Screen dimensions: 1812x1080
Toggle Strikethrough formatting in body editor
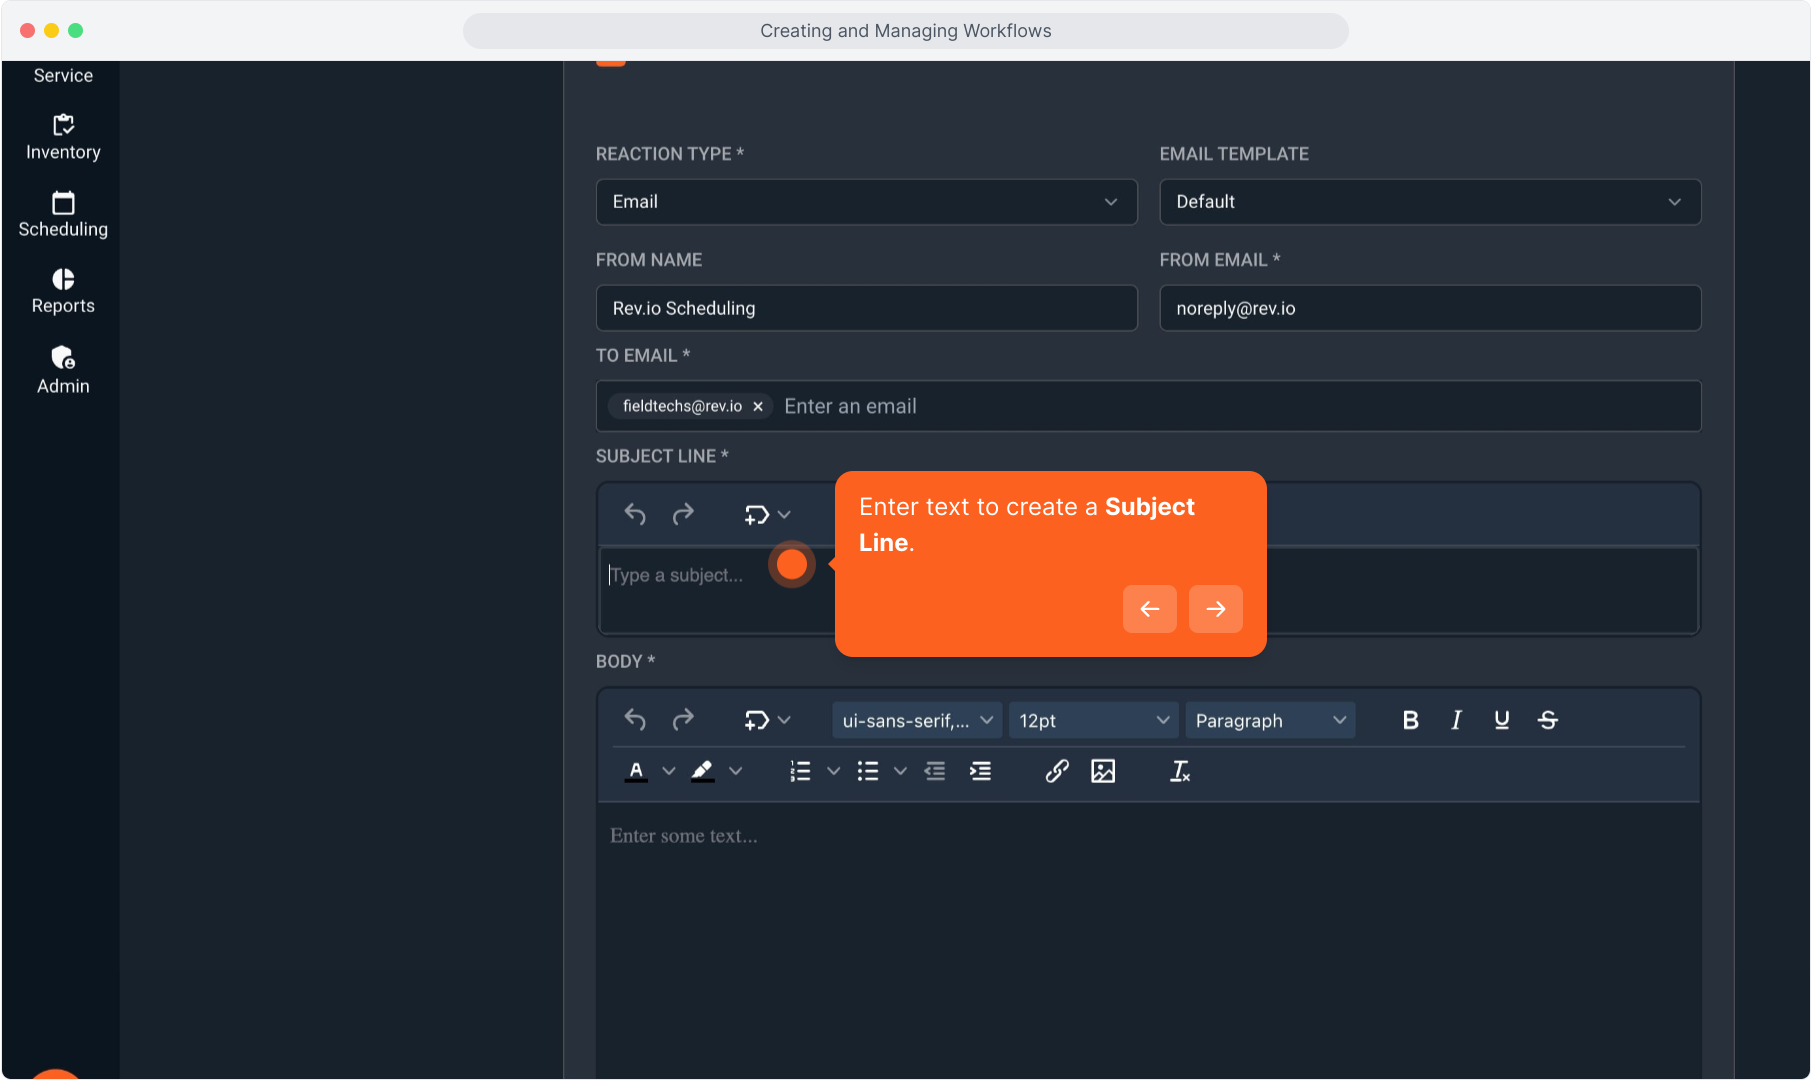click(1547, 720)
